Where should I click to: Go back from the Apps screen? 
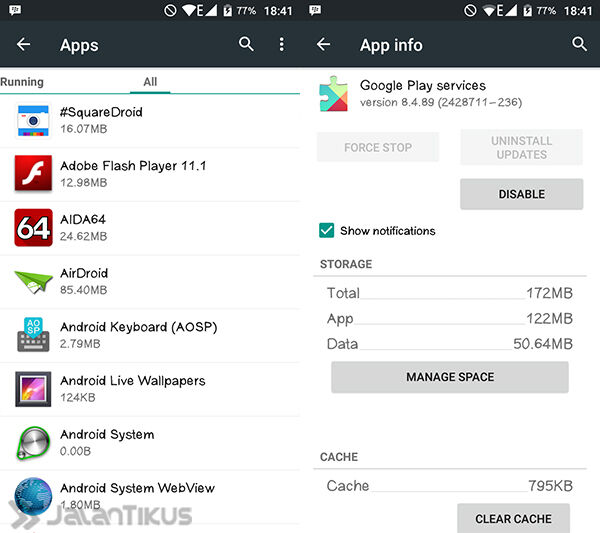[x=23, y=44]
